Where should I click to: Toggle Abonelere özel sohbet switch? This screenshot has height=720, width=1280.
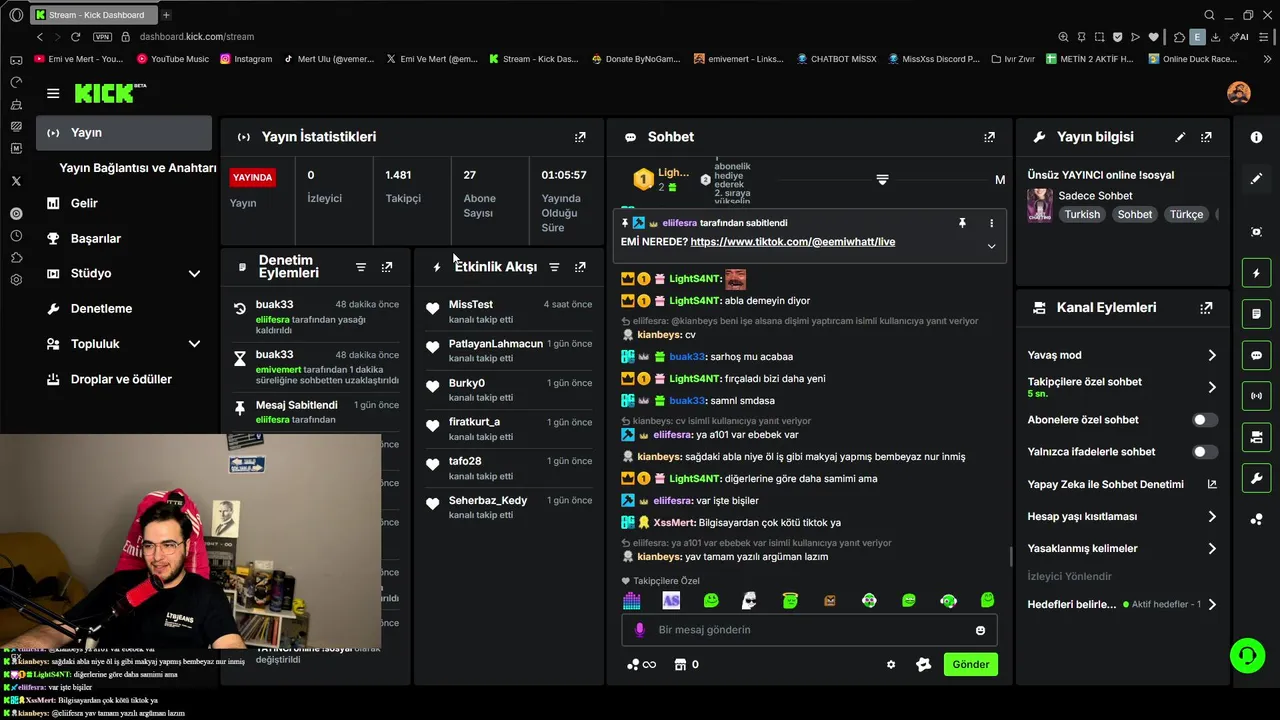click(x=1205, y=420)
